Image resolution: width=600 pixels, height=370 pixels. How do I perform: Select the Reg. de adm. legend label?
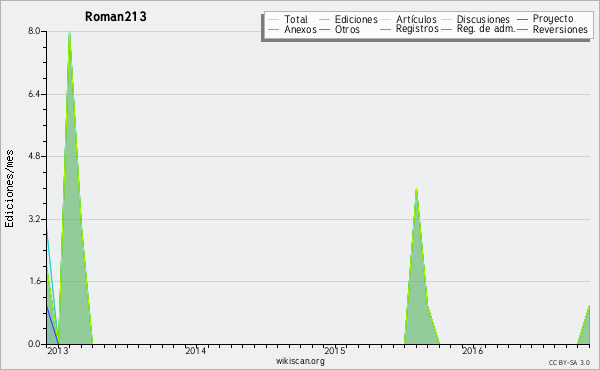[486, 29]
